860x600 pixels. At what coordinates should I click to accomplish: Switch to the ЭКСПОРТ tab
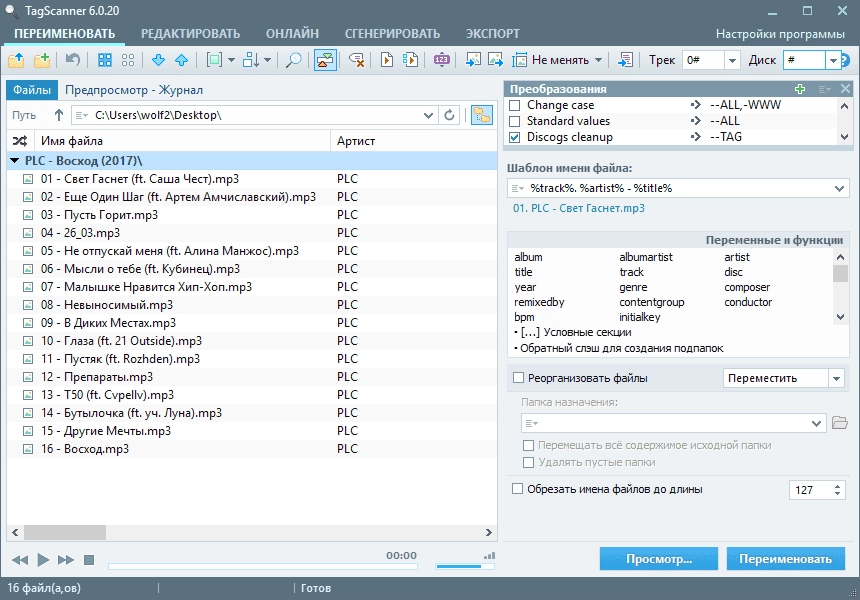tap(493, 33)
